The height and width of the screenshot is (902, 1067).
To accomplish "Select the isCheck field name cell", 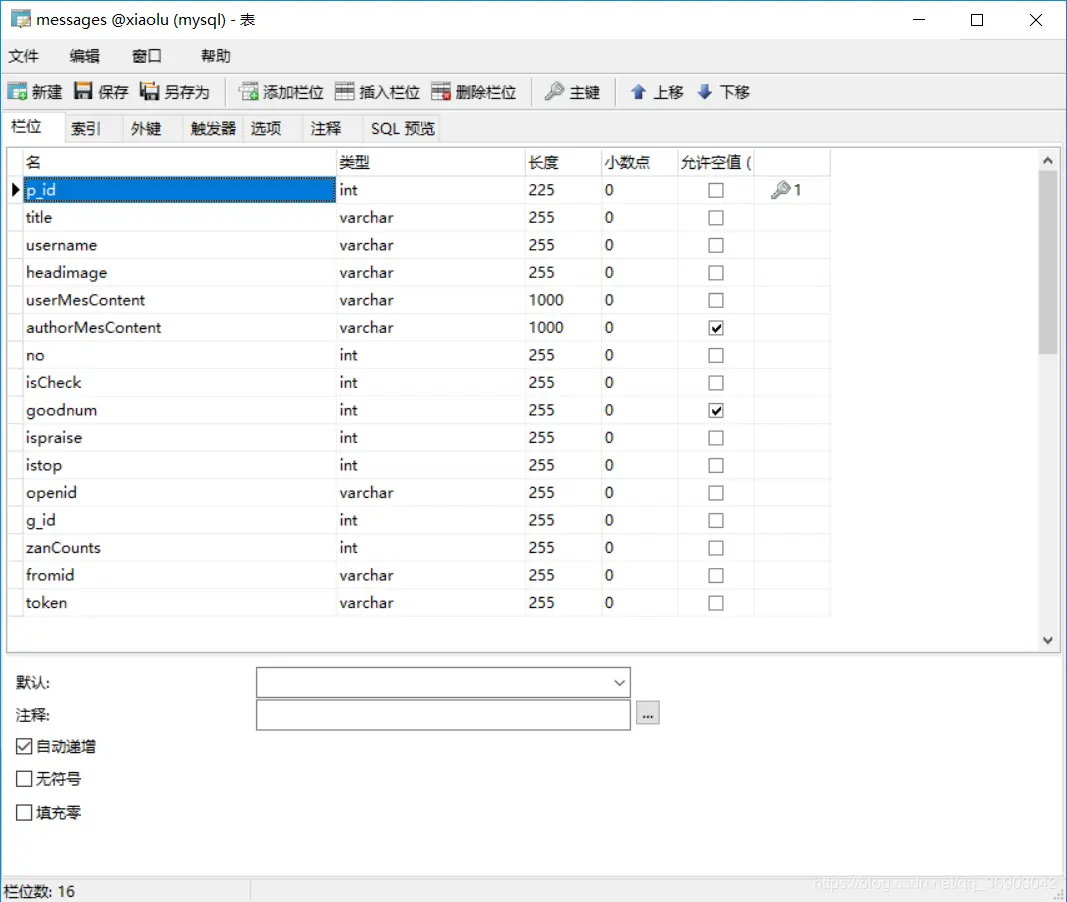I will point(180,383).
